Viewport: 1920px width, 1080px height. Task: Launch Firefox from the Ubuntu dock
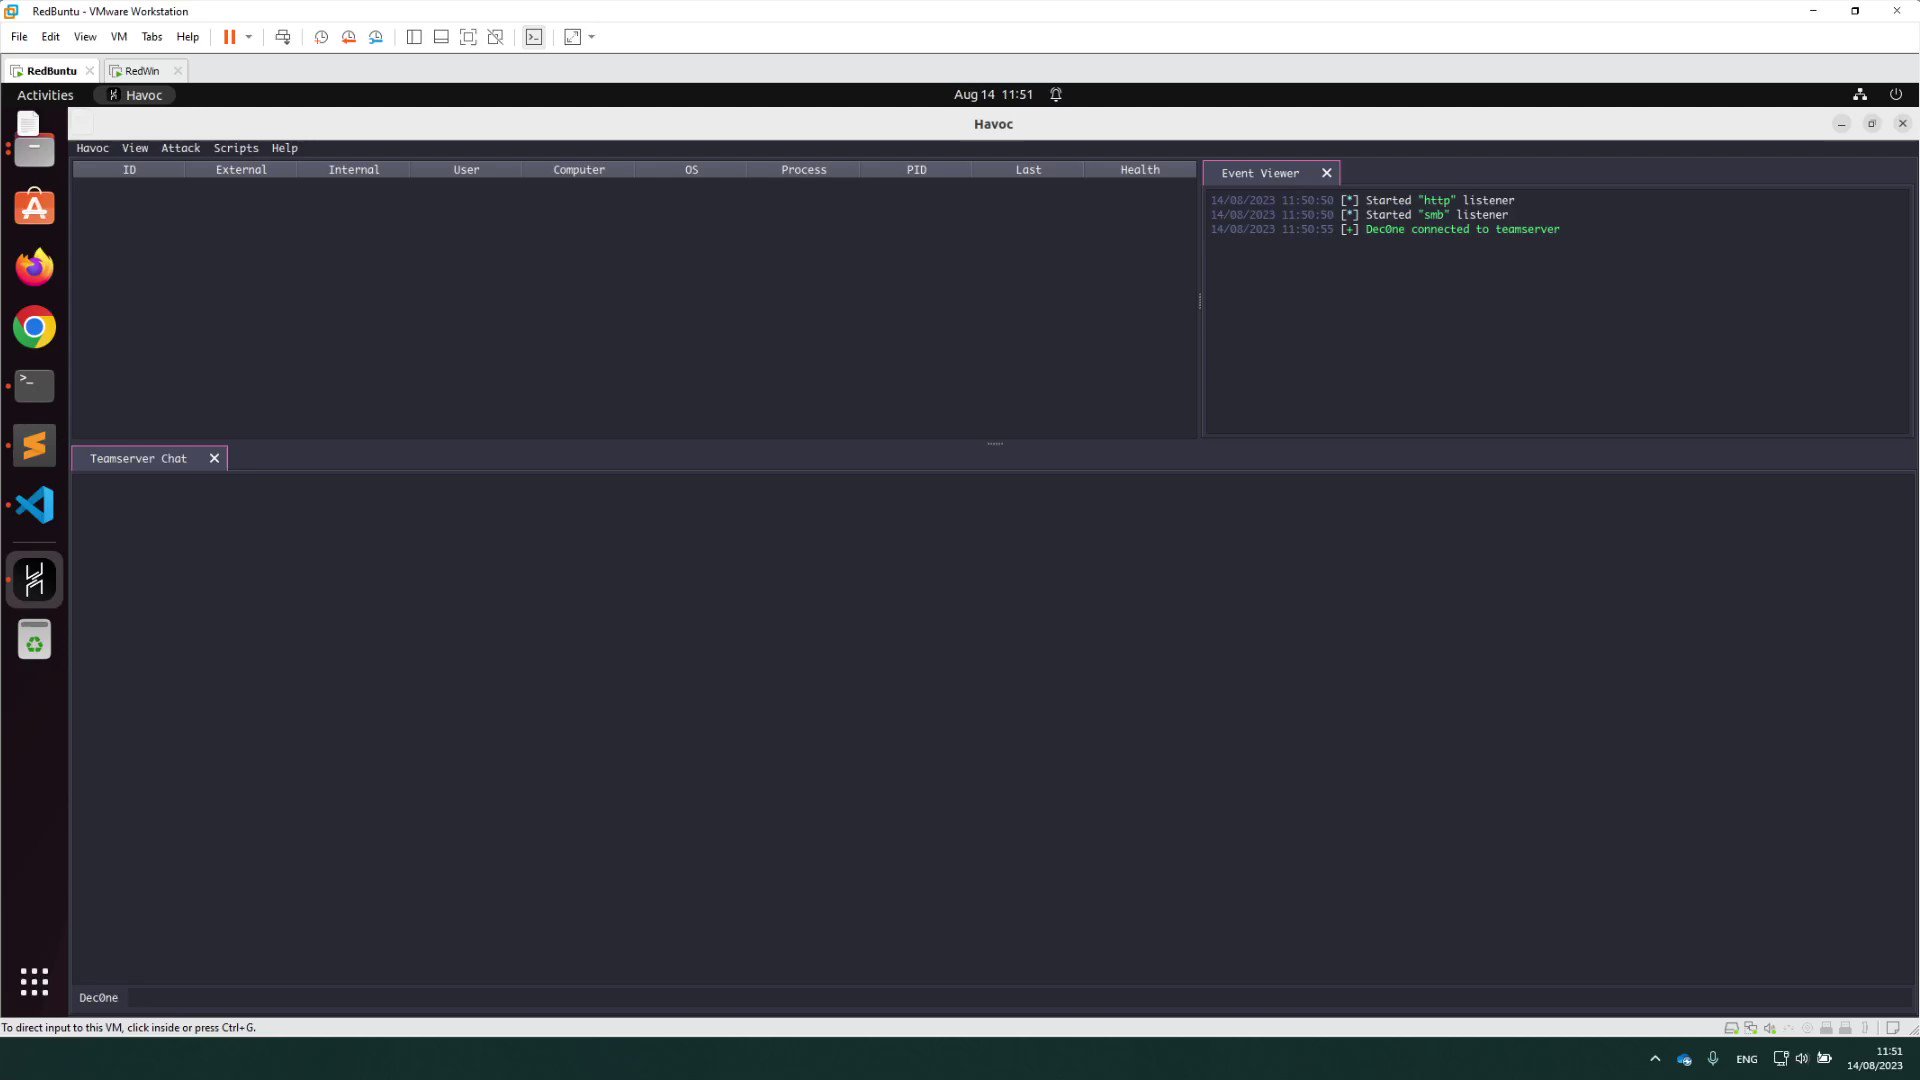tap(34, 267)
